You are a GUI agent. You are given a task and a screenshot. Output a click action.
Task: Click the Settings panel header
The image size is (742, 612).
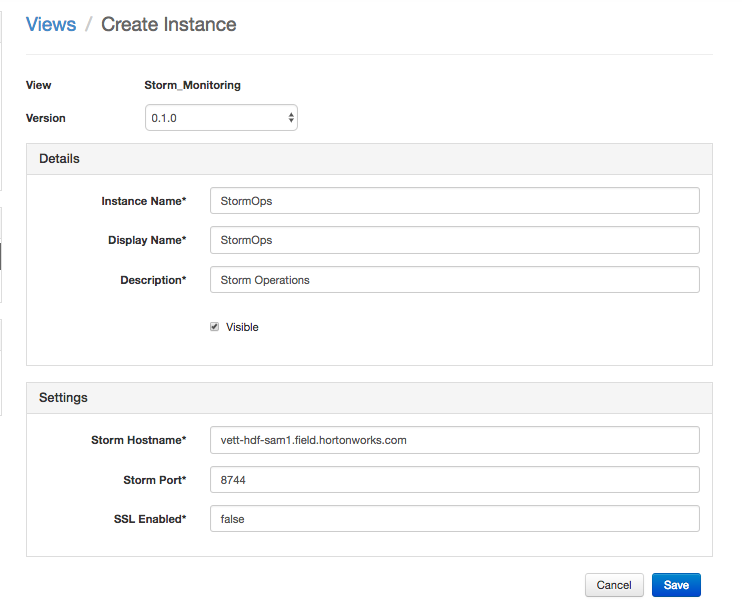click(369, 398)
